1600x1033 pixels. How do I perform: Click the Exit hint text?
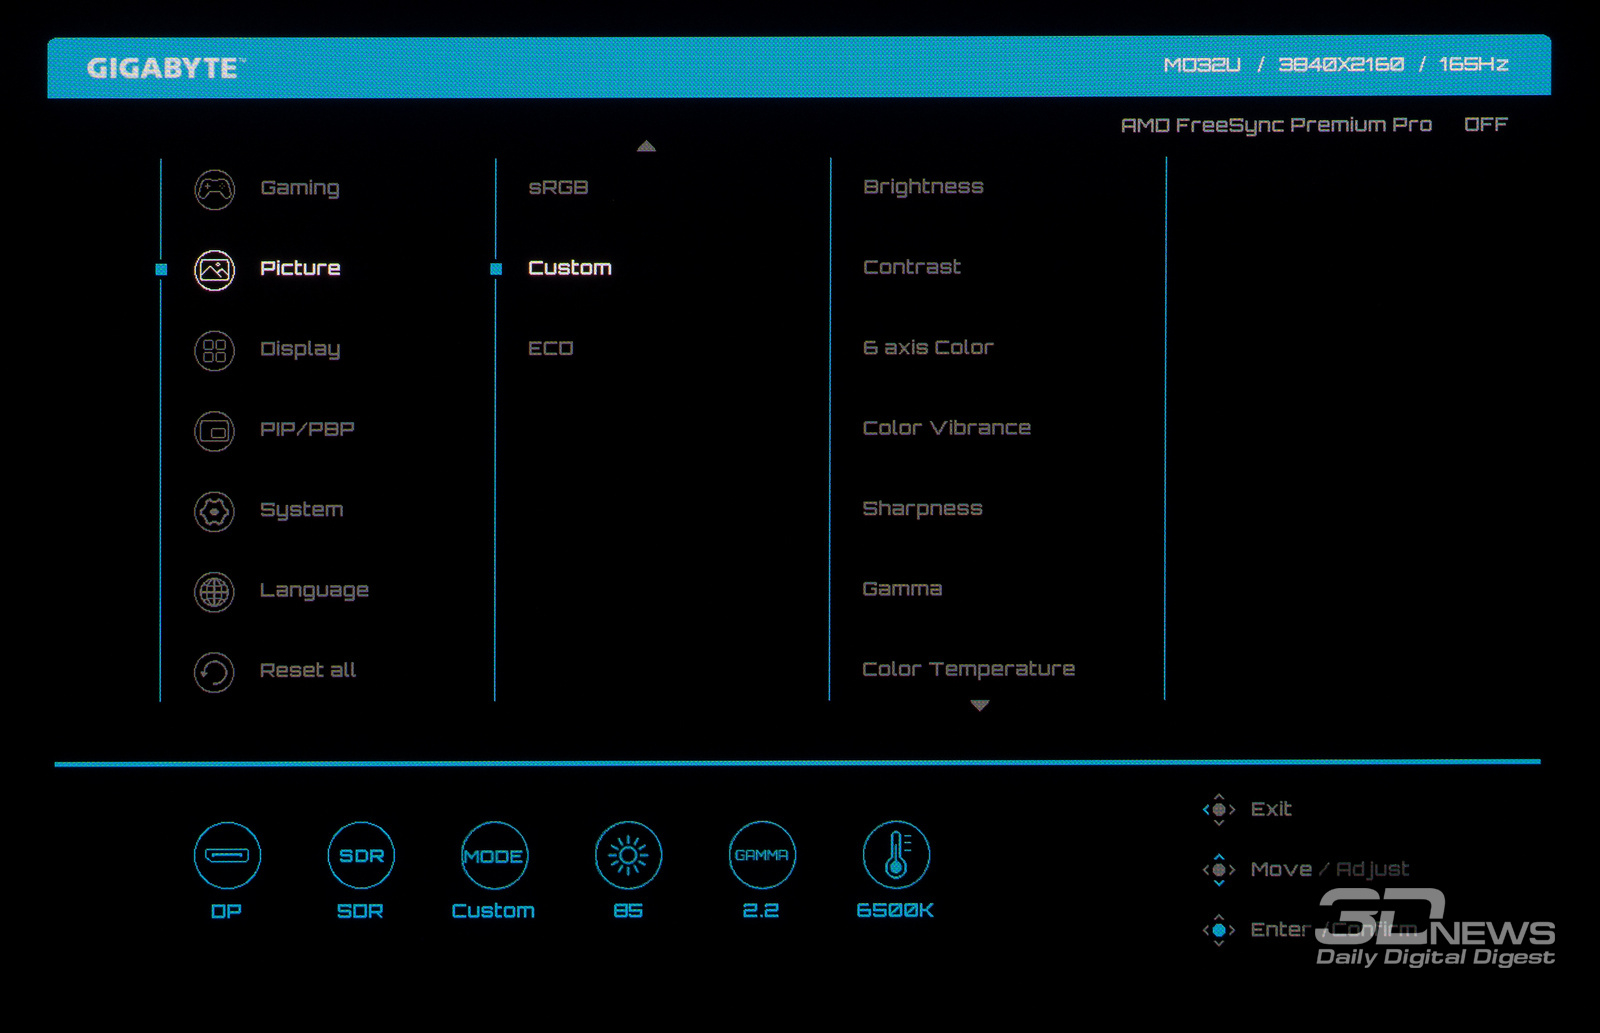pyautogui.click(x=1271, y=809)
